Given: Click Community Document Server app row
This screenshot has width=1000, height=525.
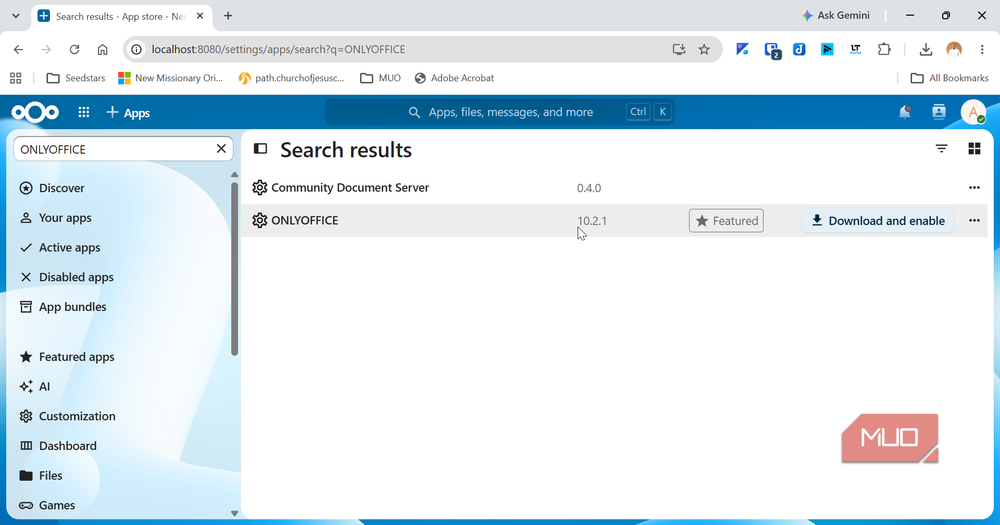Looking at the screenshot, I should pyautogui.click(x=614, y=188).
